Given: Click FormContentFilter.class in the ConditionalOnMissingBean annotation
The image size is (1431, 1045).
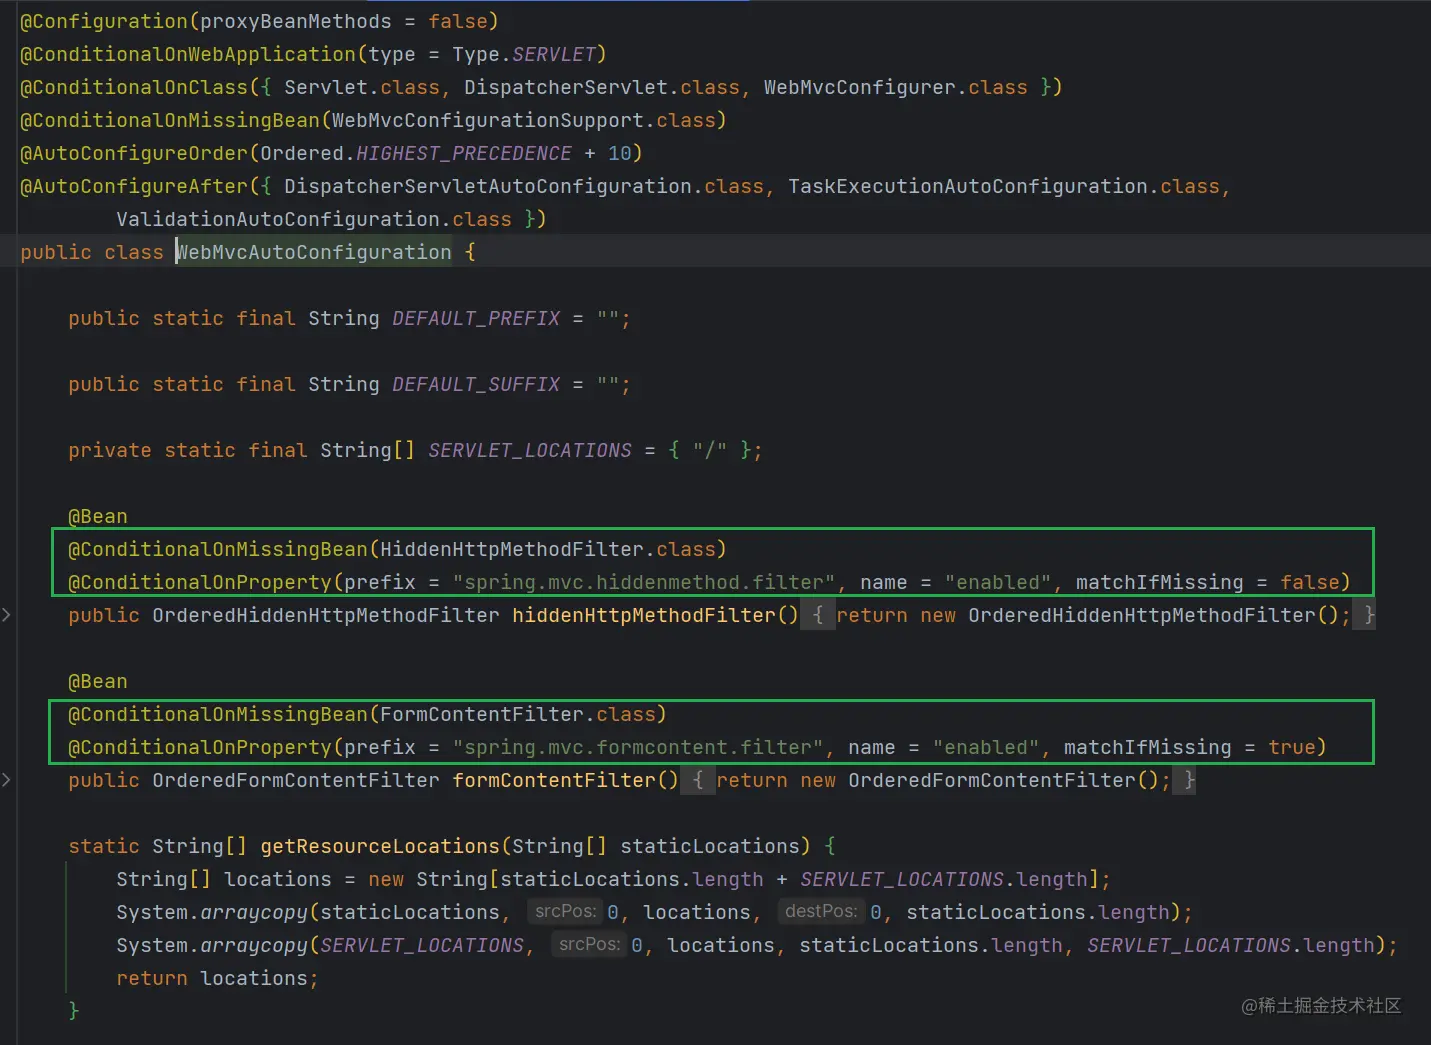Looking at the screenshot, I should (518, 714).
